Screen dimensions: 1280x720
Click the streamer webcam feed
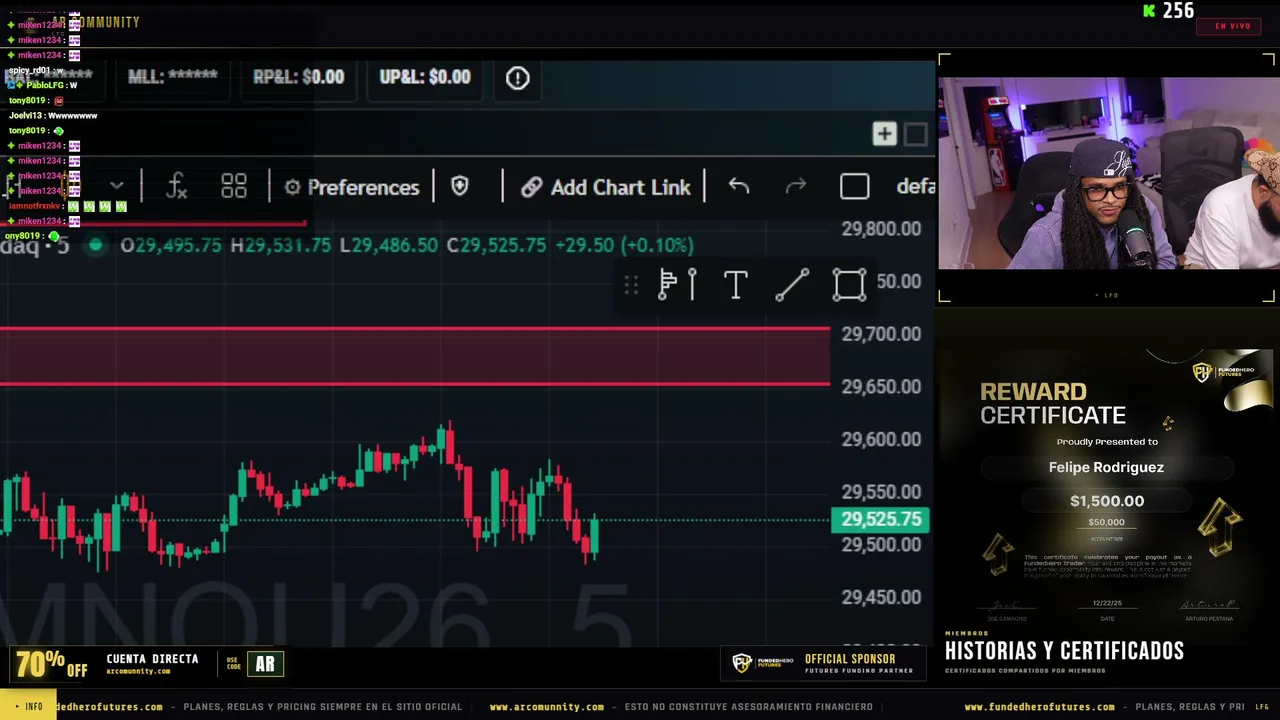pyautogui.click(x=1108, y=173)
